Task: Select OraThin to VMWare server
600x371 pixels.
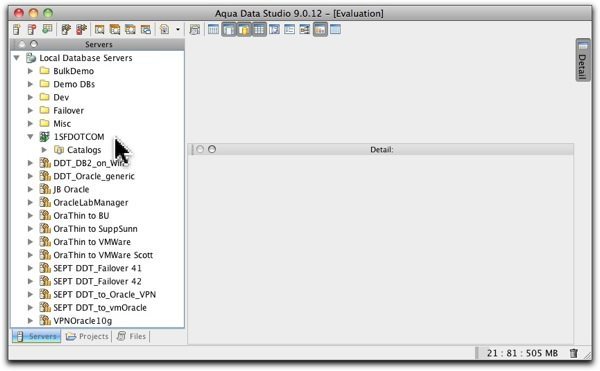Action: (92, 242)
